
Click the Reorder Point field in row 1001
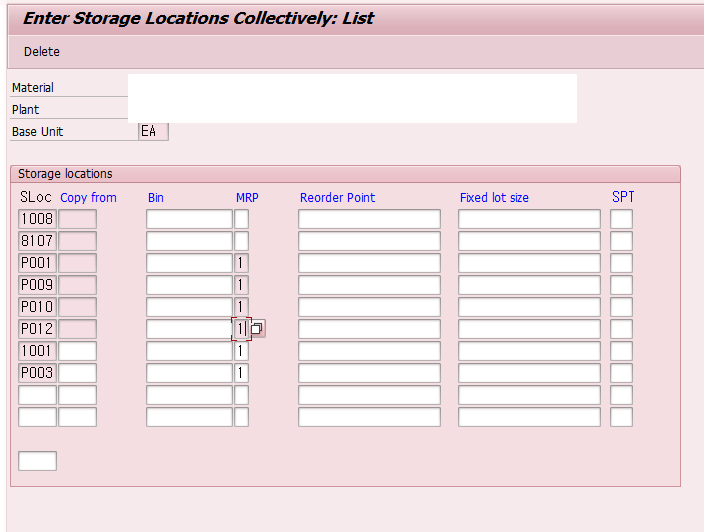point(370,351)
